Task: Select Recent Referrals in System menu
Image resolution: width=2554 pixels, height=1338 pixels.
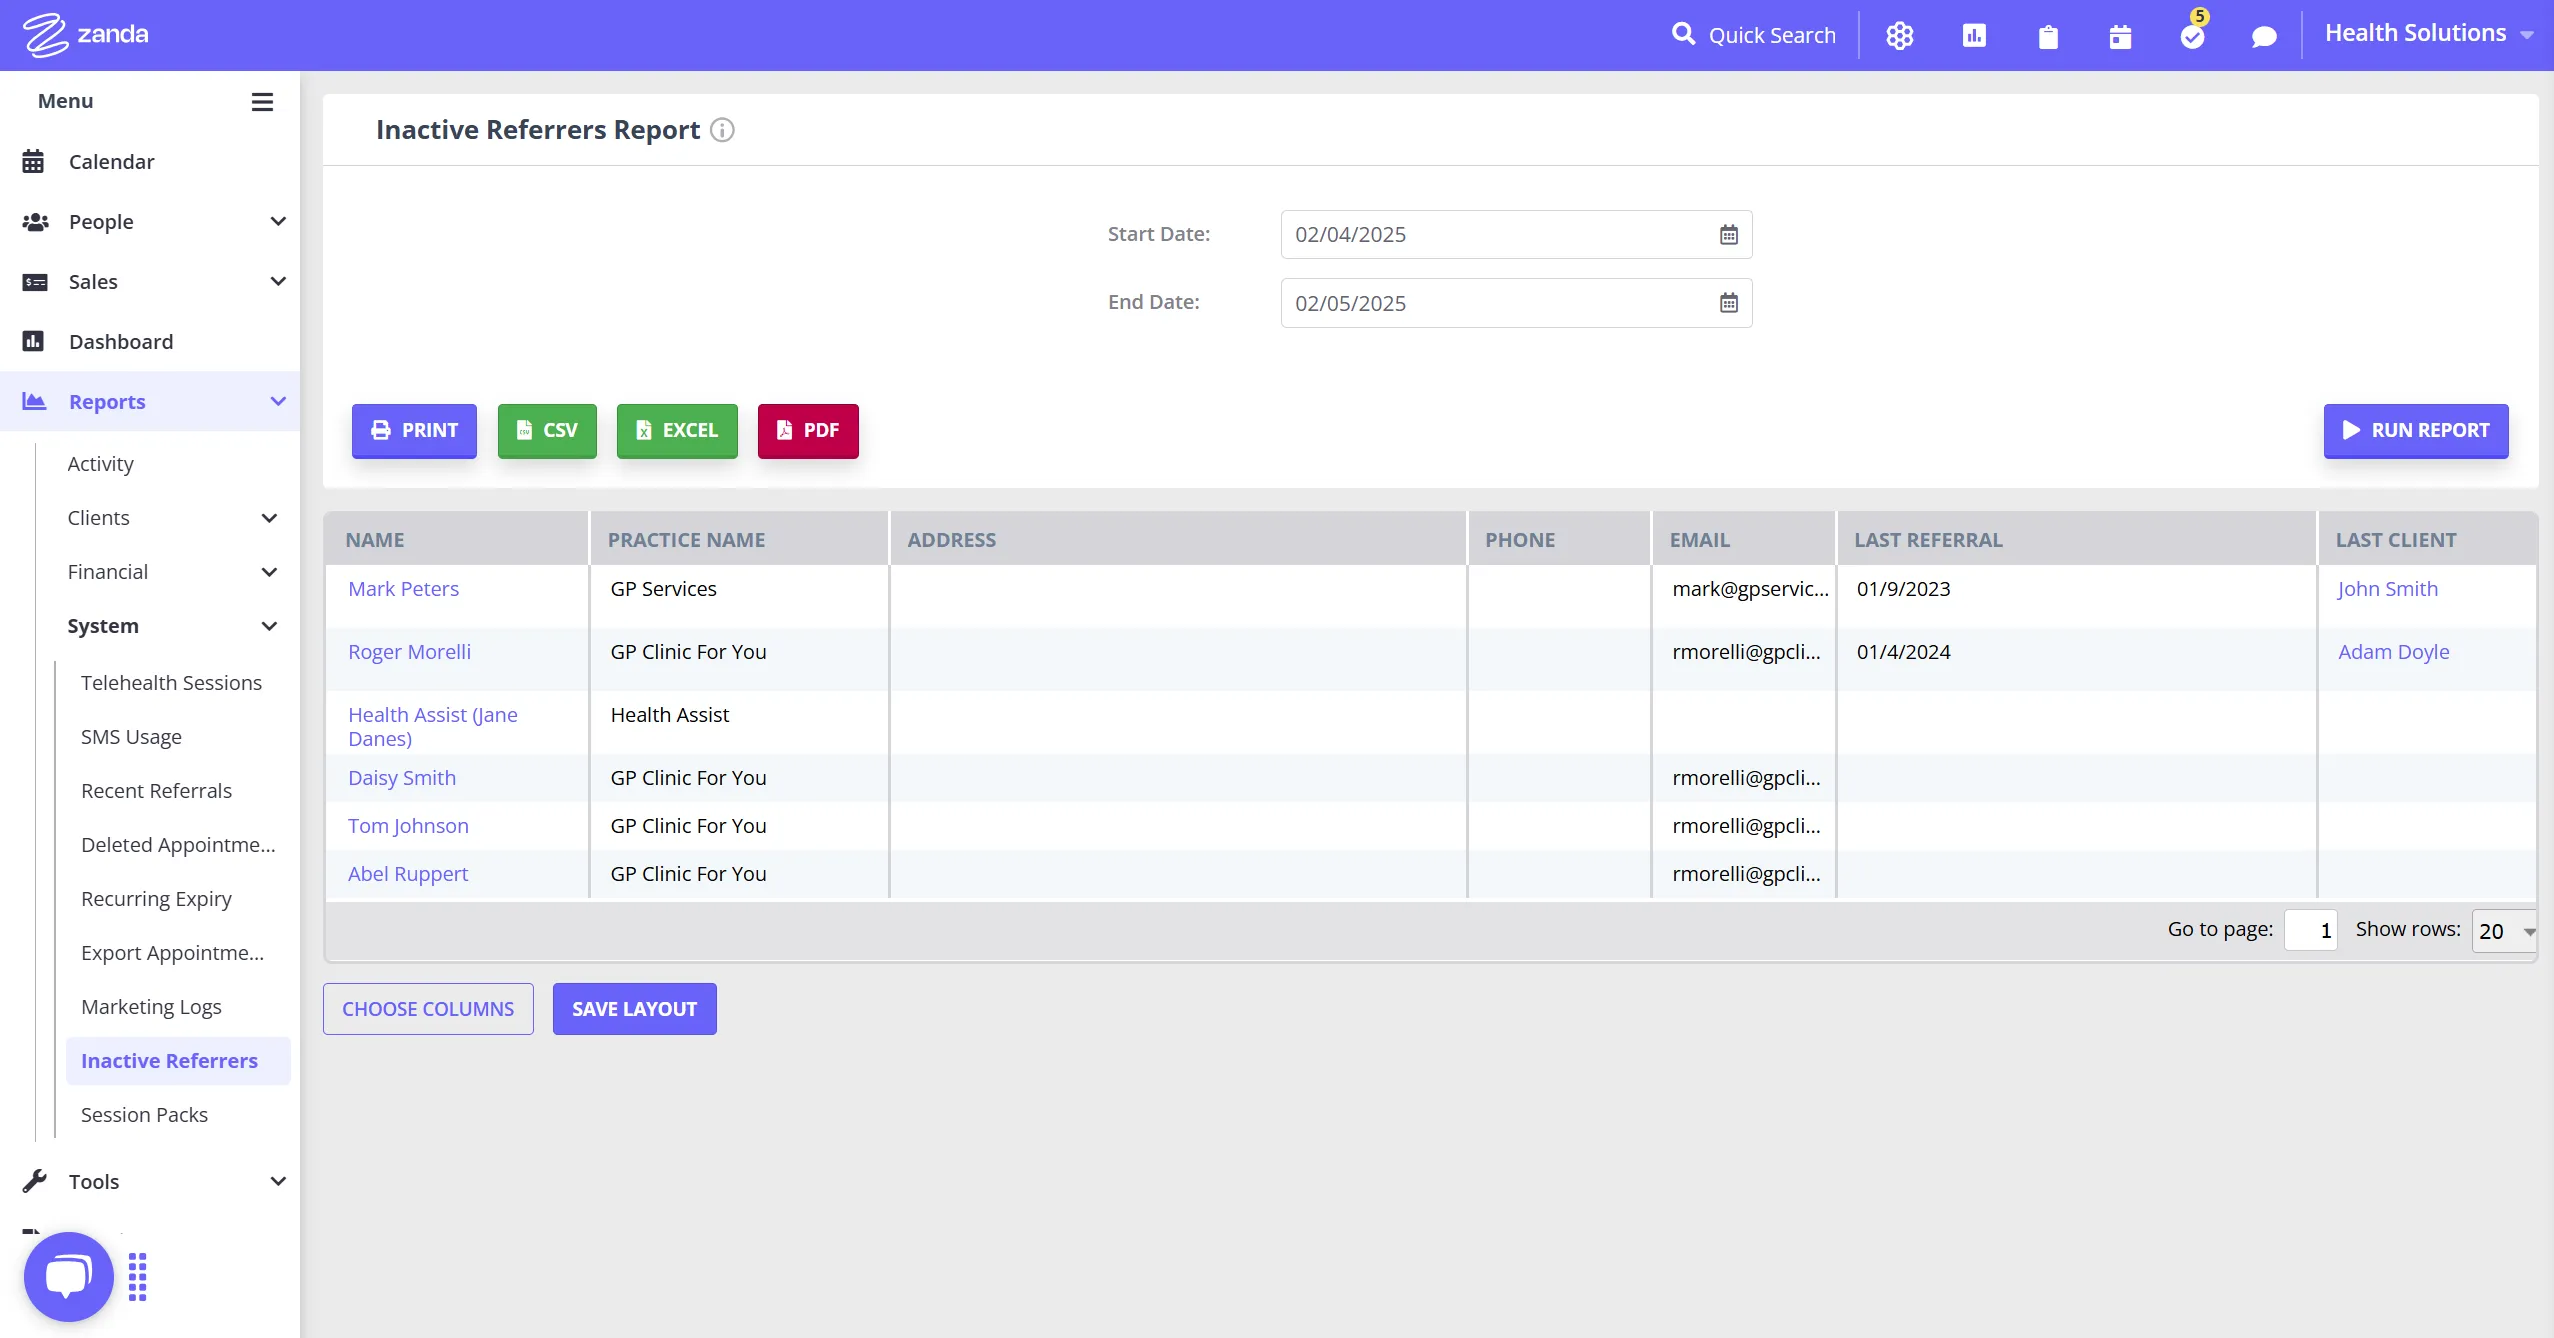Action: (156, 791)
